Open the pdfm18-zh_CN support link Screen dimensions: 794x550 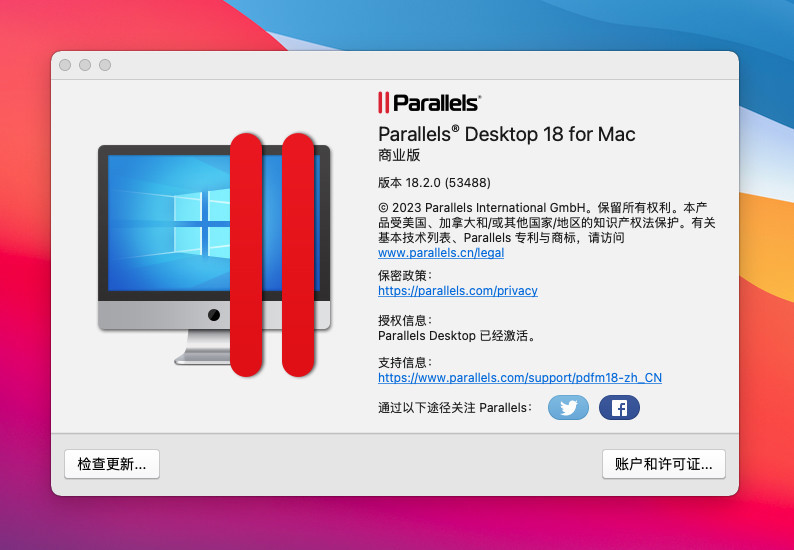[520, 378]
